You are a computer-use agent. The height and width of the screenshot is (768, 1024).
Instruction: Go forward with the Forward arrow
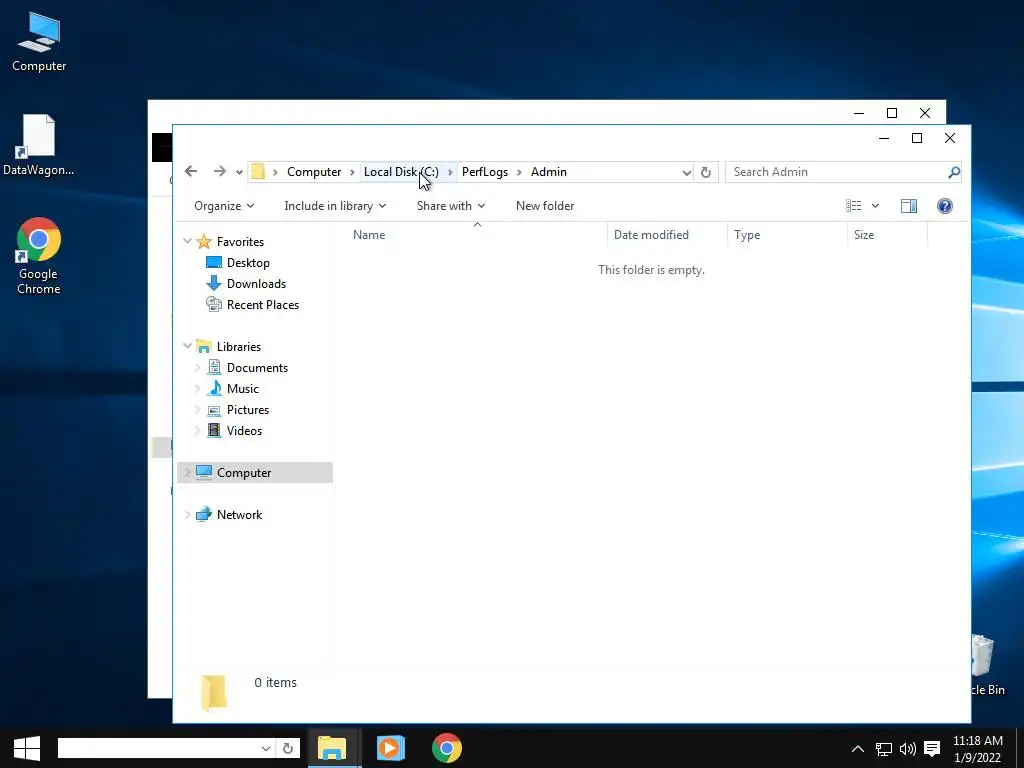[x=219, y=171]
